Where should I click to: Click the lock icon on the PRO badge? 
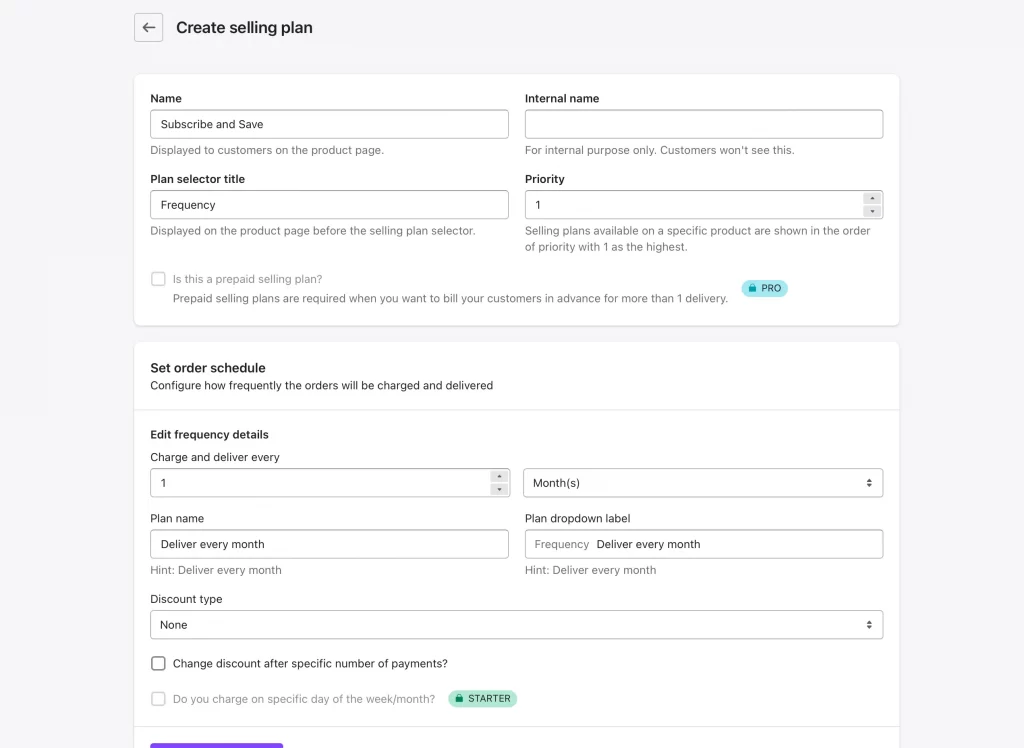click(754, 288)
